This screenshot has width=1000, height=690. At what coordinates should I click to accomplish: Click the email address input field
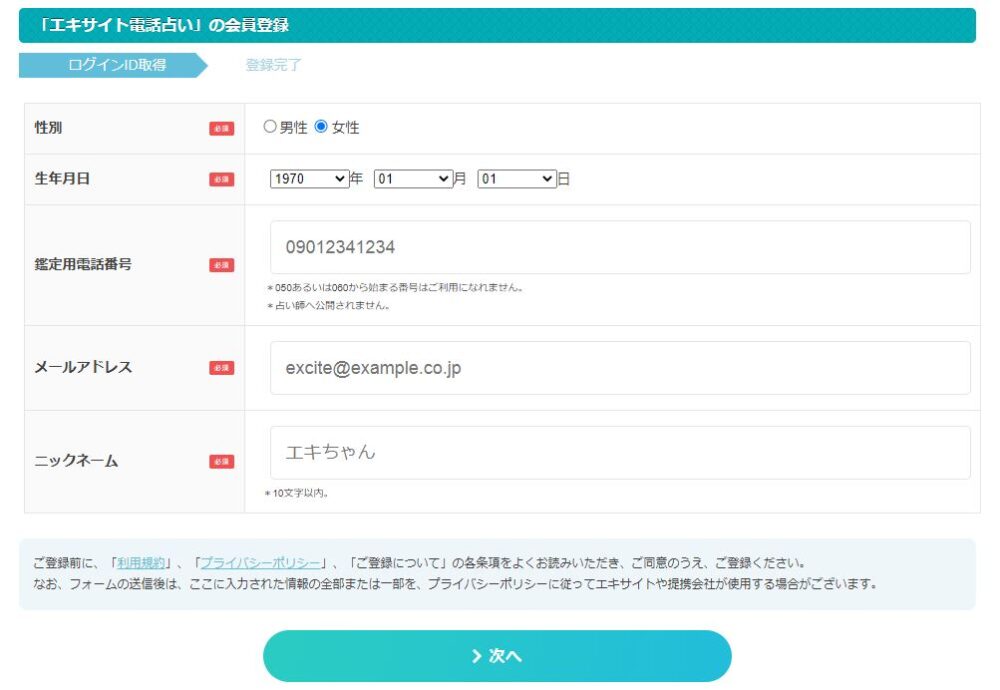620,368
